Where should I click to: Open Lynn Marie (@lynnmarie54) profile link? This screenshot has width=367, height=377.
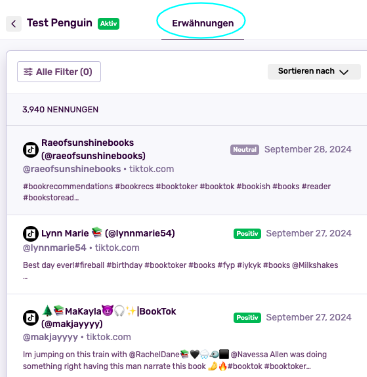[108, 233]
